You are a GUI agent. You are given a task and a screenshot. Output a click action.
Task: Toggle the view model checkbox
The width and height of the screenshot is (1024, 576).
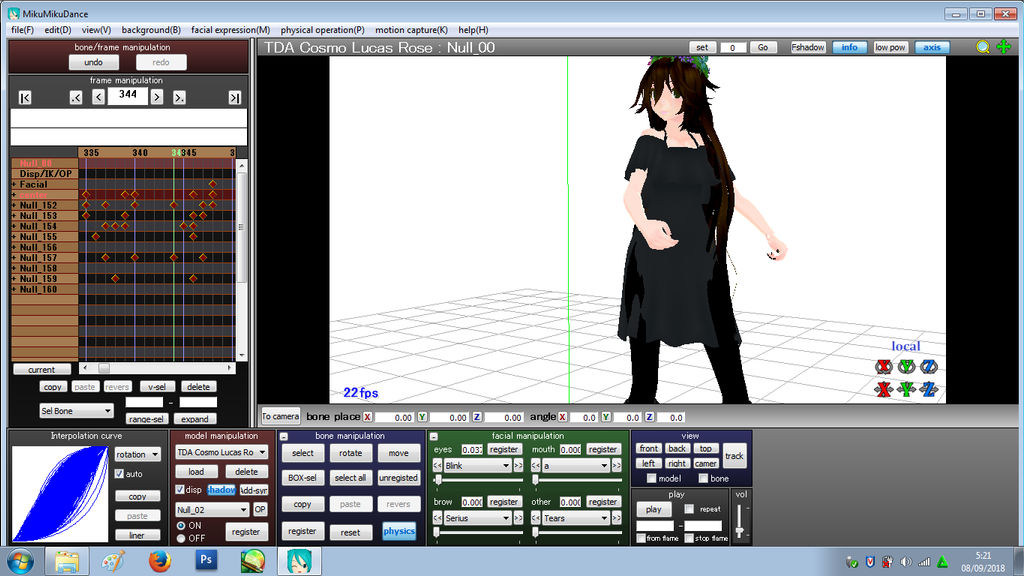click(651, 478)
